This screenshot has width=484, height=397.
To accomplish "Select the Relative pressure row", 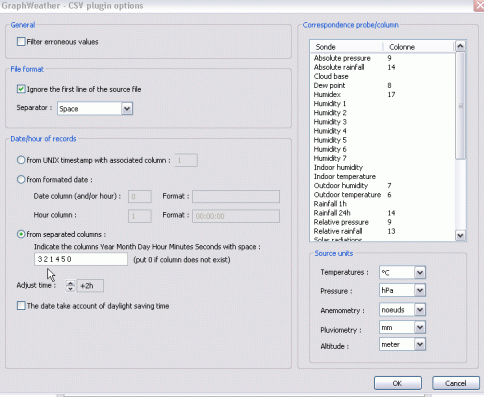I will tap(382, 222).
